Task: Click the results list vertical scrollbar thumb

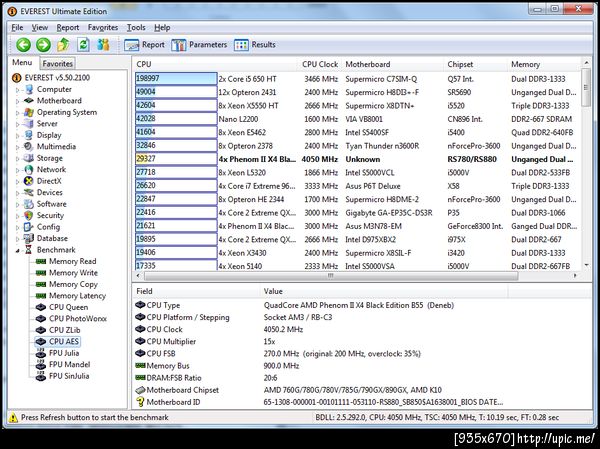Action: pos(586,87)
